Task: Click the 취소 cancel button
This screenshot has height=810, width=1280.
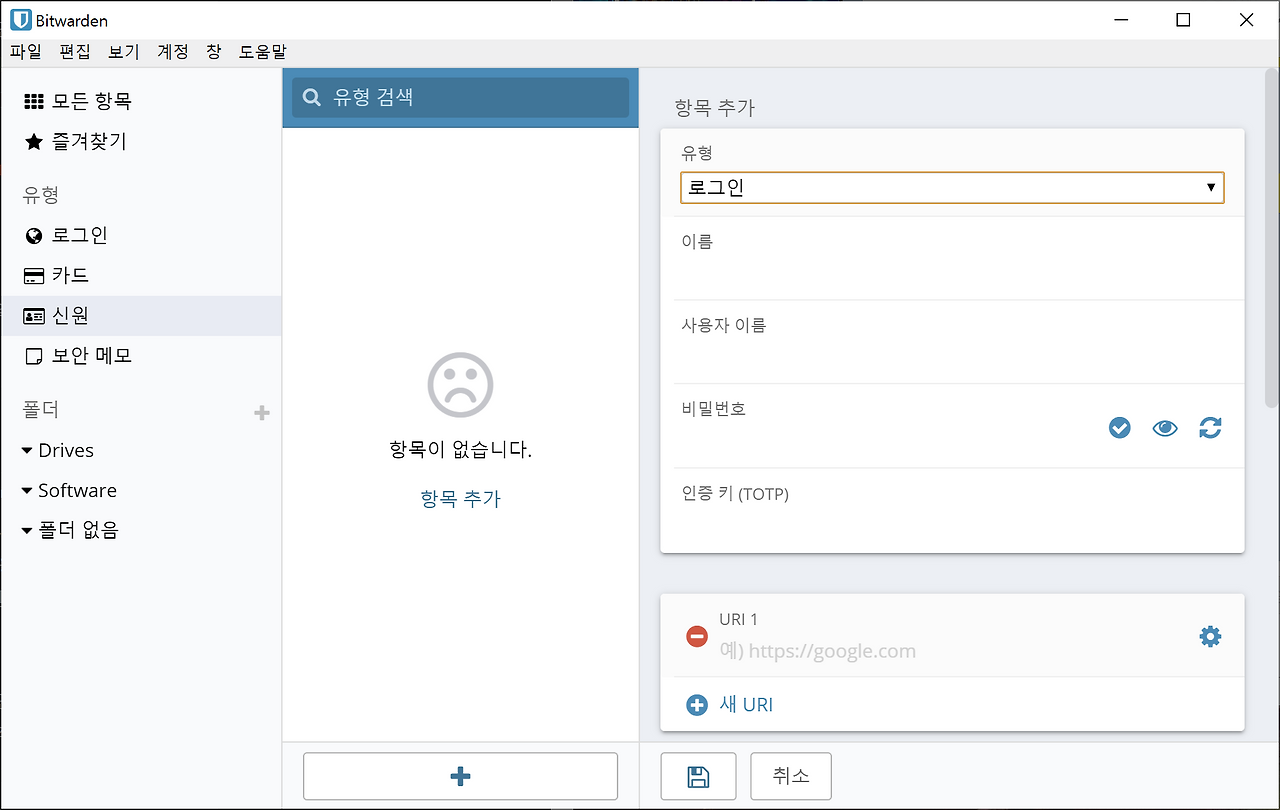Action: (x=791, y=776)
